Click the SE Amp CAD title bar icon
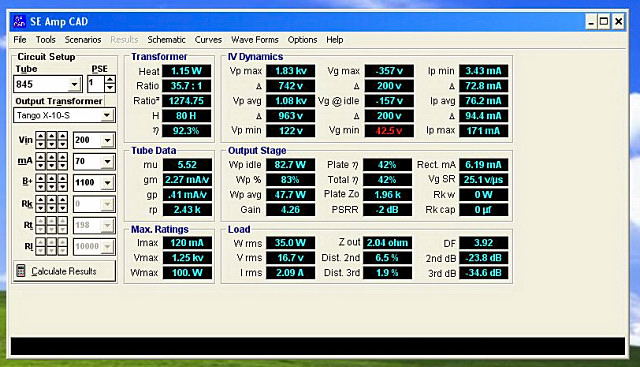Viewport: 640px width, 367px height. 19,21
